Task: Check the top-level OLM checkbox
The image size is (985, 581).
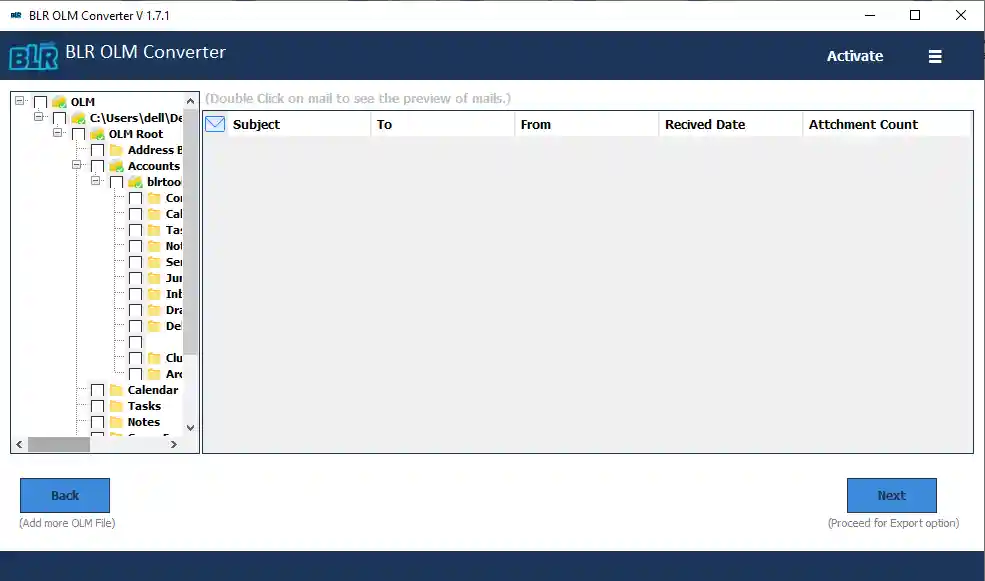Action: (x=41, y=102)
